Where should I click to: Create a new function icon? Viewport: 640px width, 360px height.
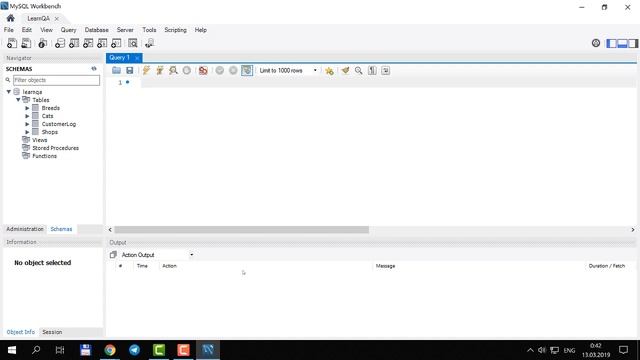tap(116, 43)
